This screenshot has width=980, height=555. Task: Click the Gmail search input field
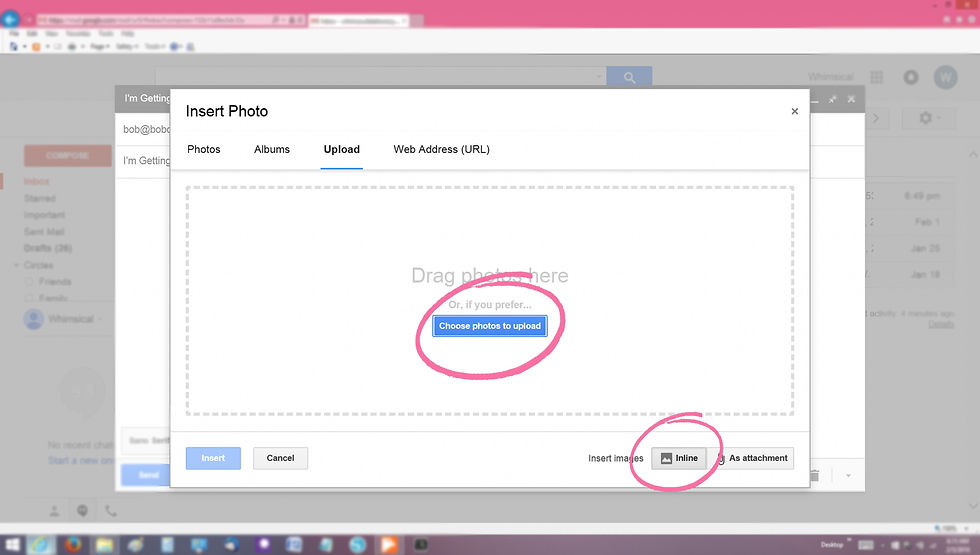(x=380, y=78)
